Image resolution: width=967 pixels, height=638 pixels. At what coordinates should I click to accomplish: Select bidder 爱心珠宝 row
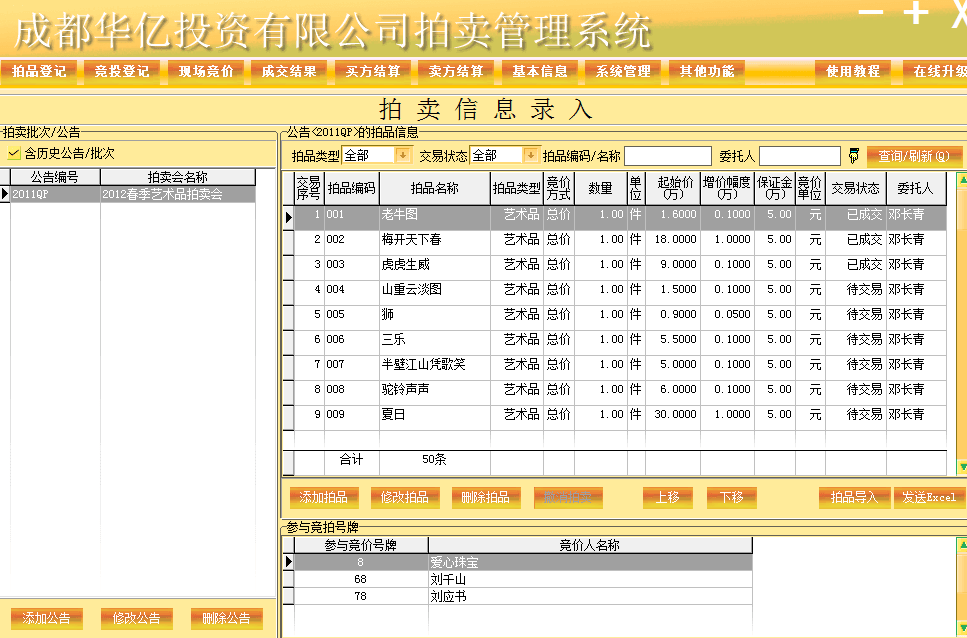[523, 562]
